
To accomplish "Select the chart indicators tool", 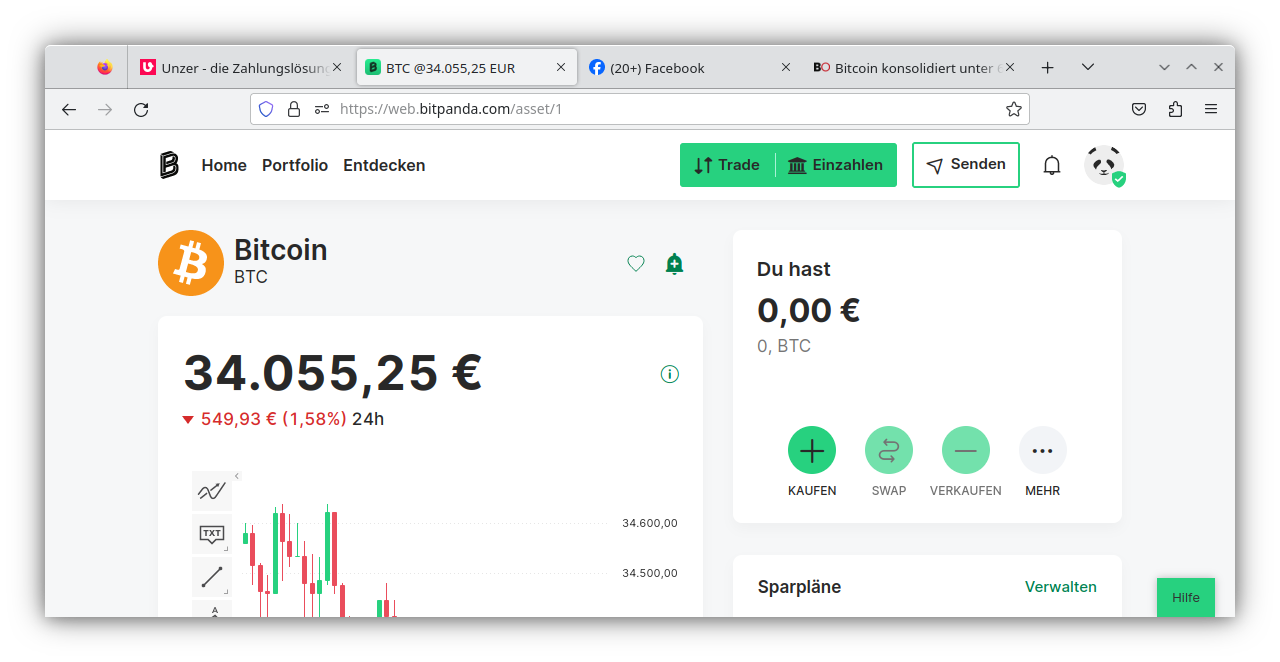I will pos(212,491).
